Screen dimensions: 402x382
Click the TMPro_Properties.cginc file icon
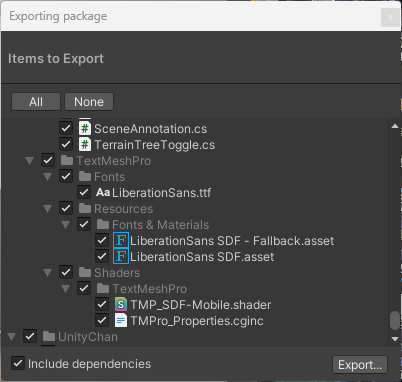121,321
